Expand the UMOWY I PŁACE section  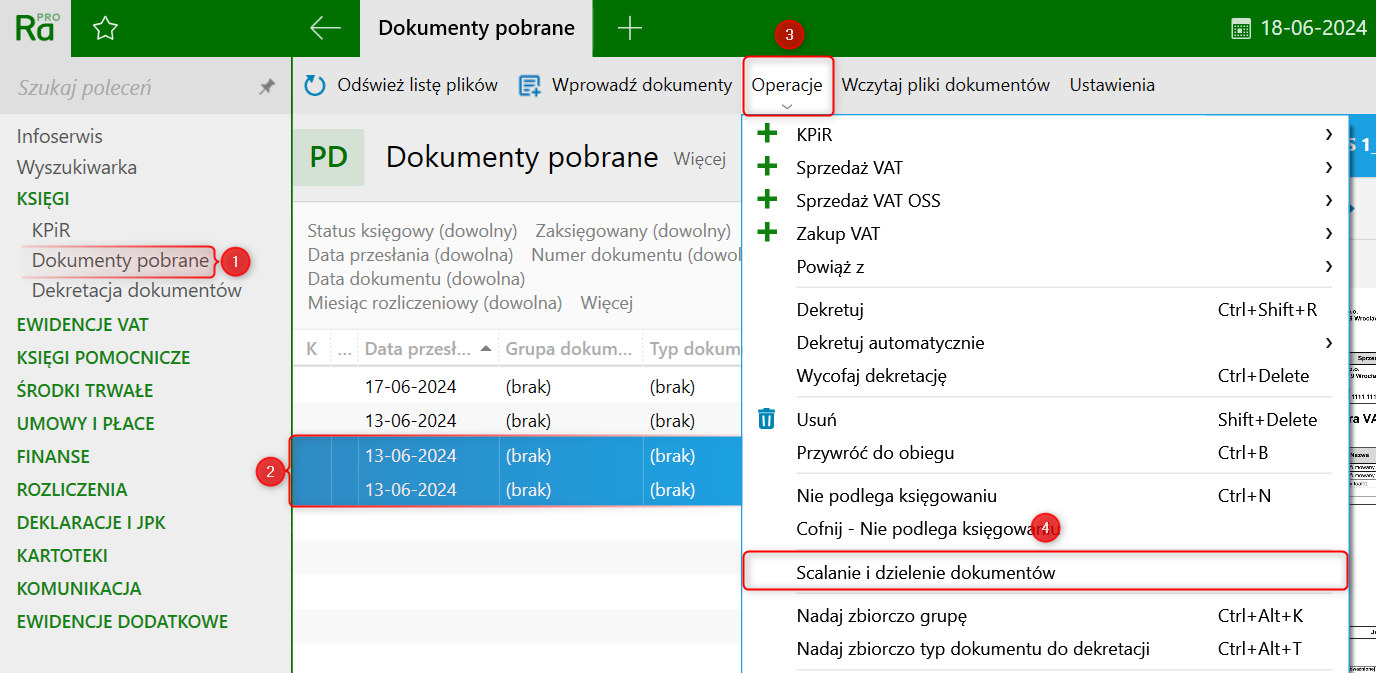click(86, 424)
